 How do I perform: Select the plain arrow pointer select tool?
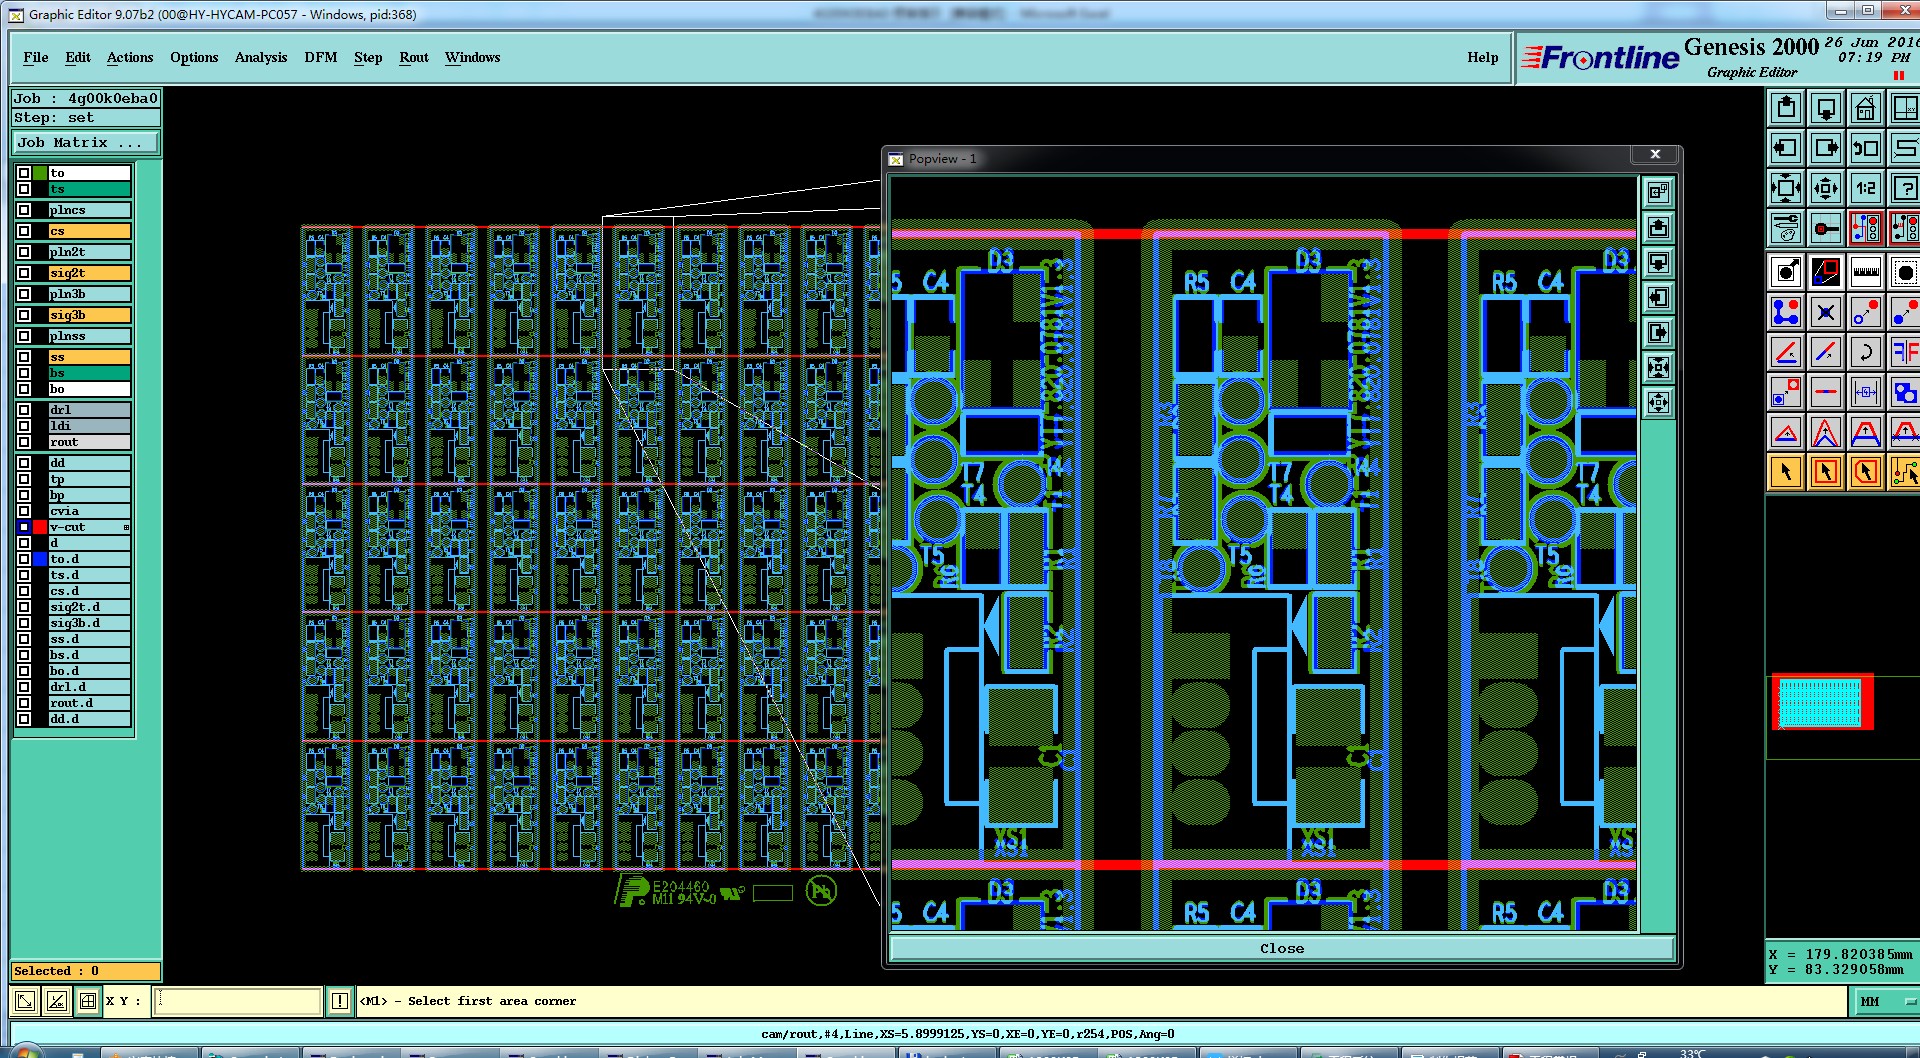click(x=1786, y=472)
